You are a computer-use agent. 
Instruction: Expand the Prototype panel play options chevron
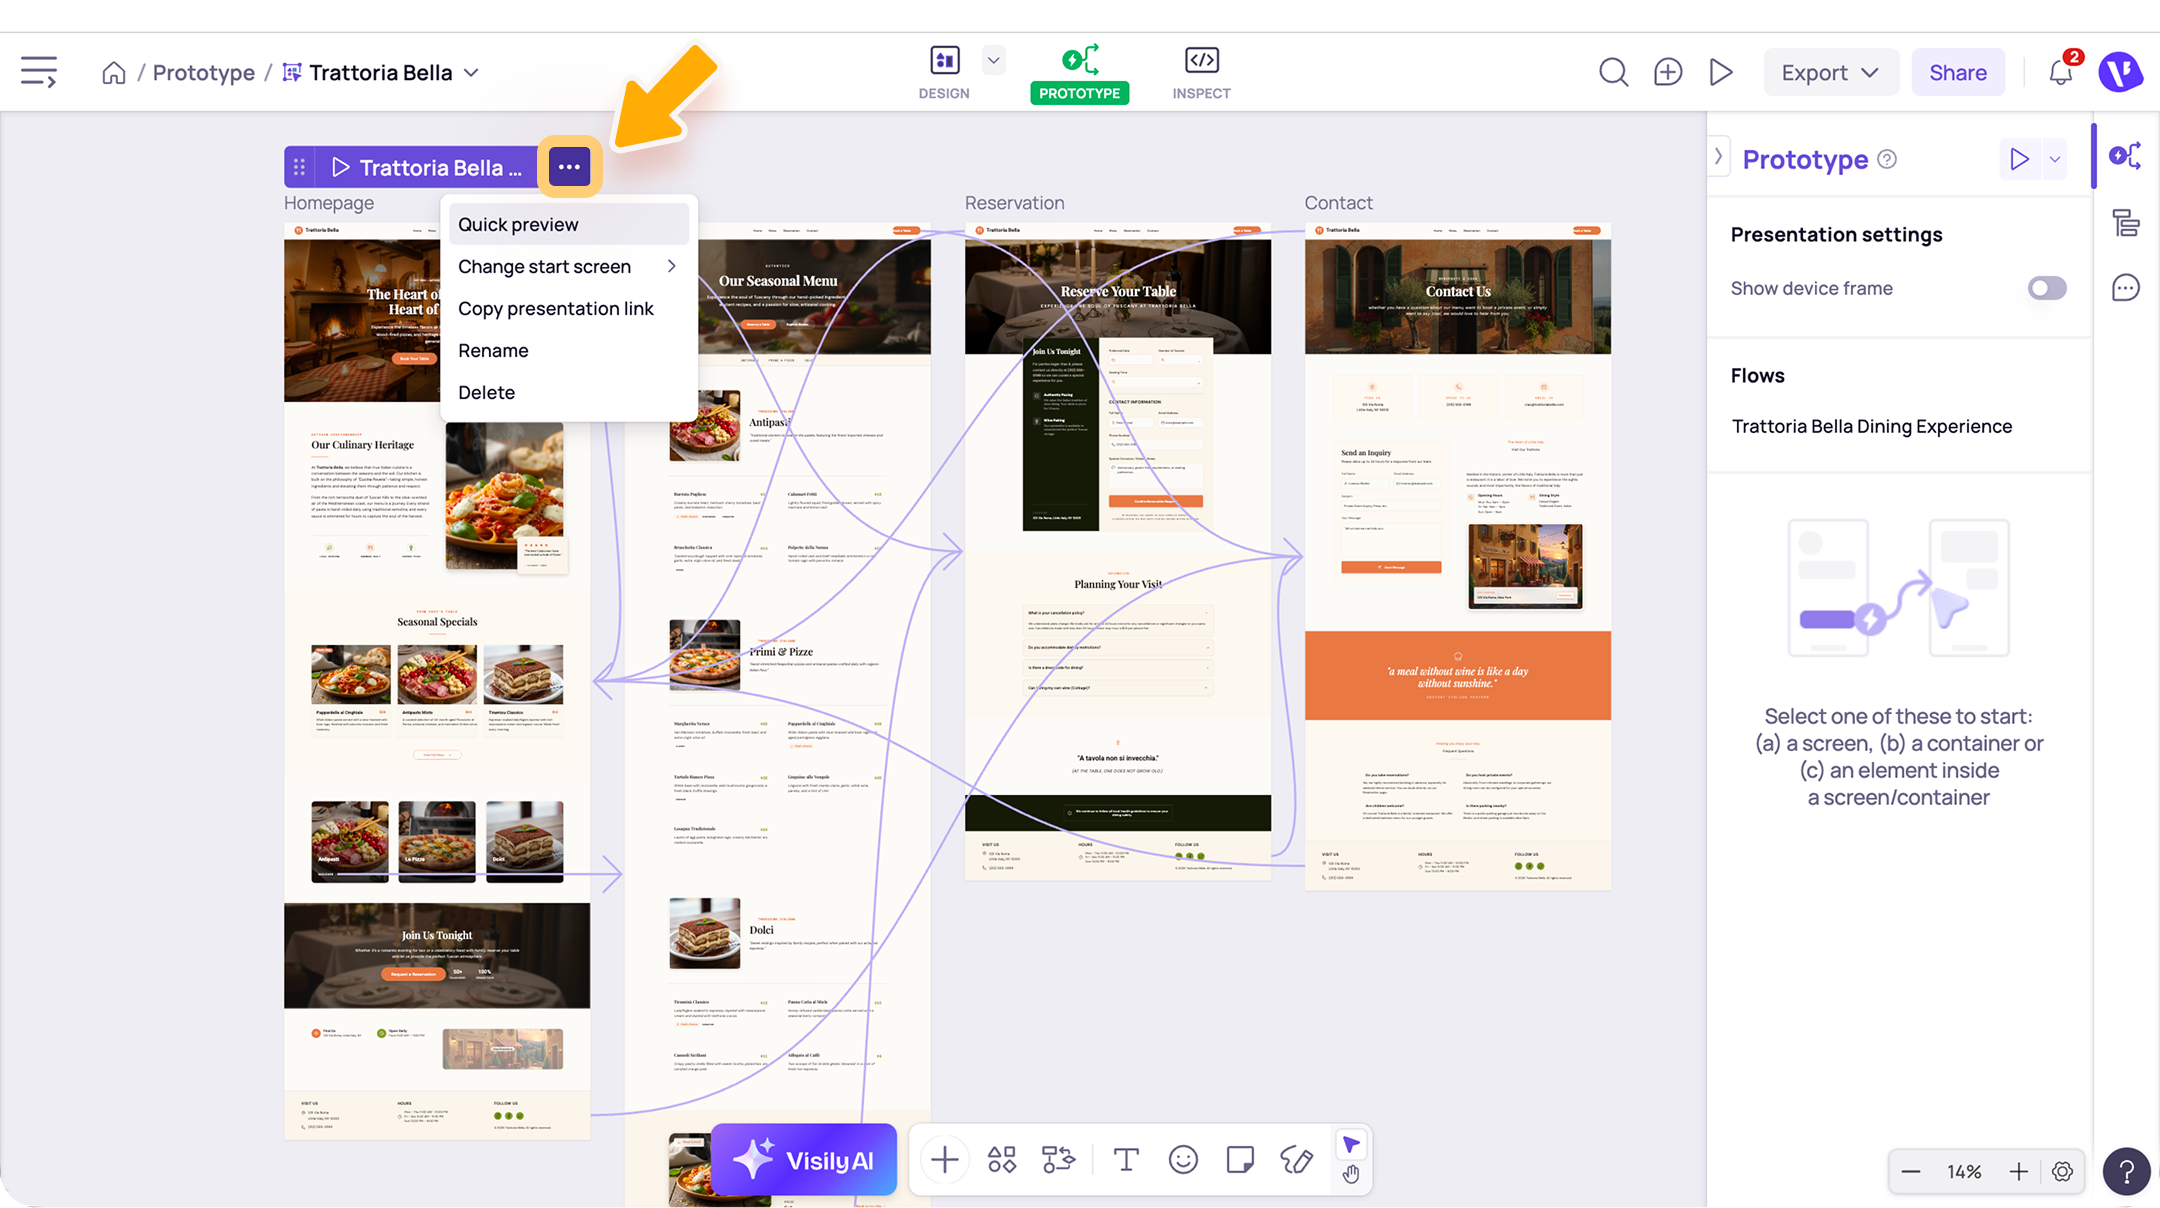[x=2055, y=159]
